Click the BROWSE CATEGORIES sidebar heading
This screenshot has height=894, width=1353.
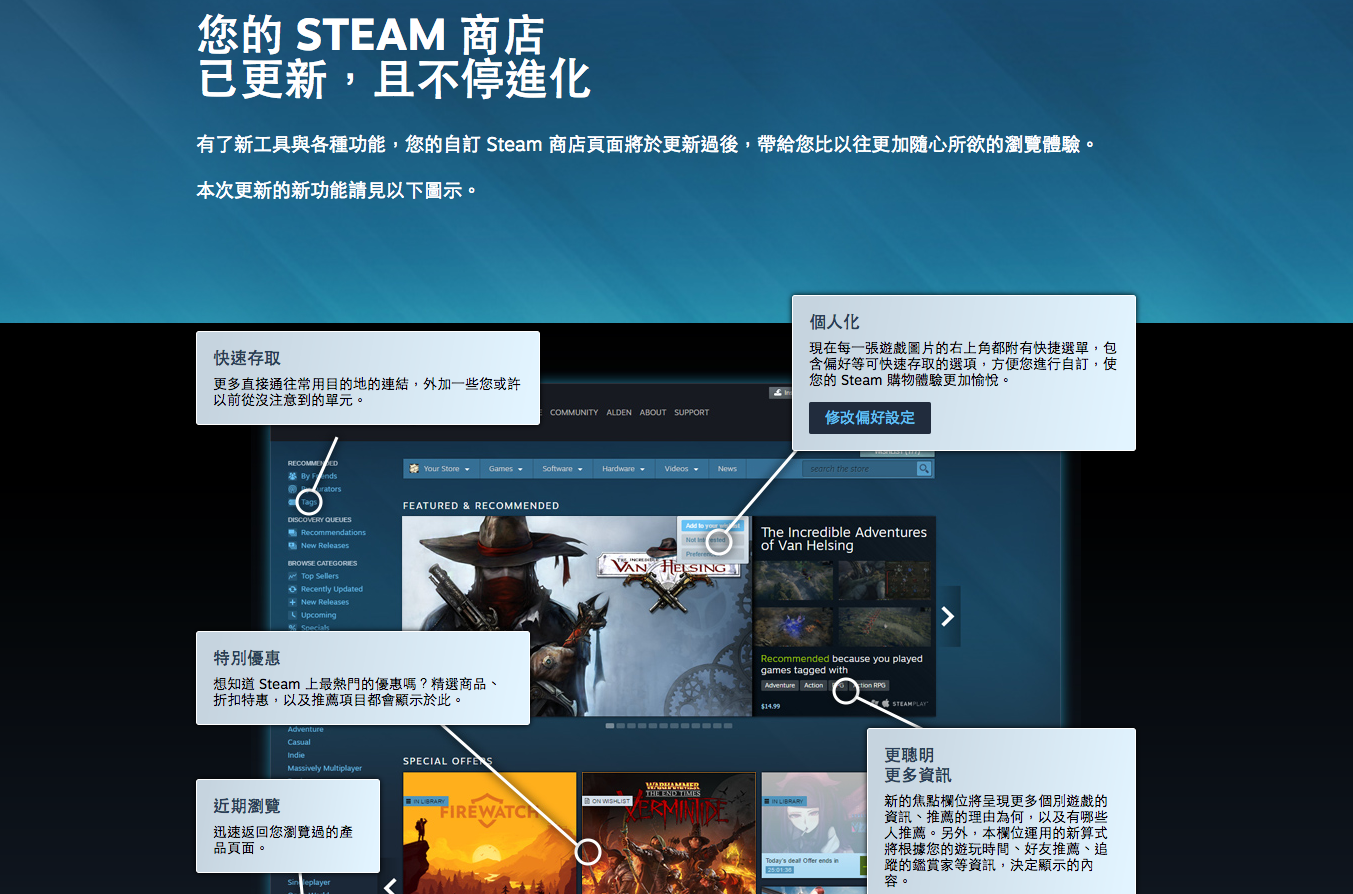[322, 563]
